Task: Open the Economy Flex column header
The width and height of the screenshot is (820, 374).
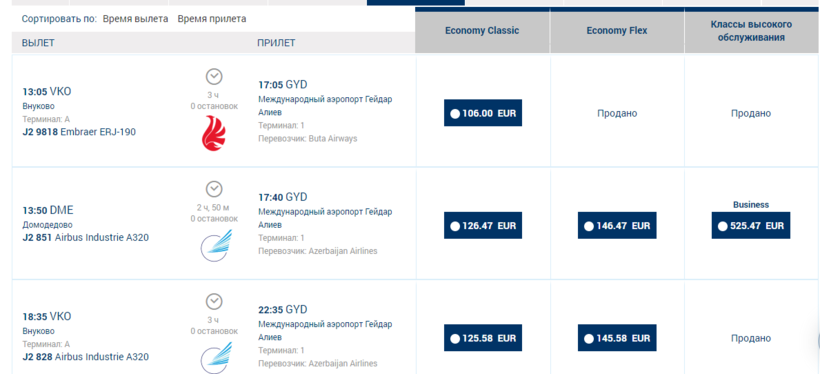Action: point(617,30)
